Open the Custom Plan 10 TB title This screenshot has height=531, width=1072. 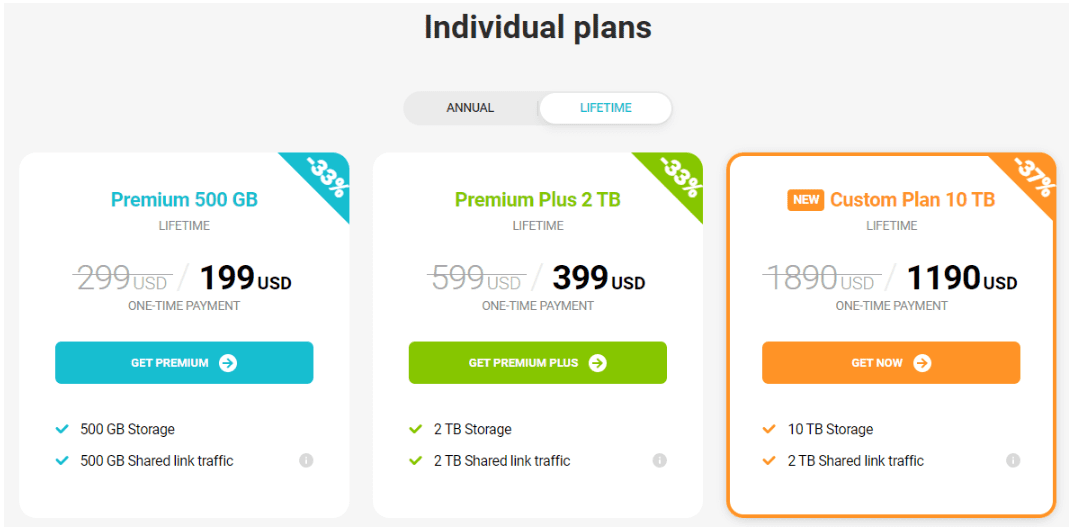(x=912, y=200)
